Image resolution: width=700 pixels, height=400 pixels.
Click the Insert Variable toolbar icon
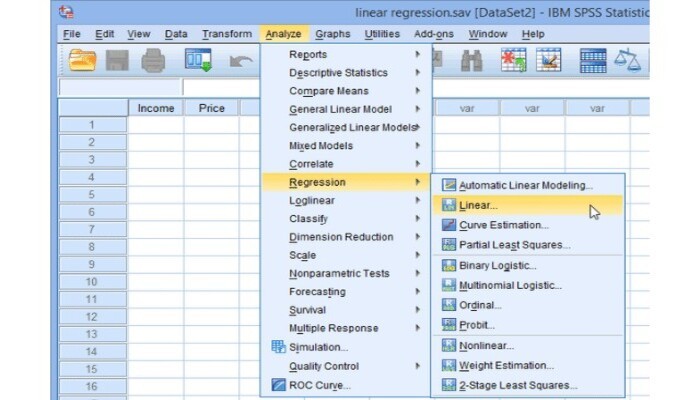pyautogui.click(x=549, y=60)
